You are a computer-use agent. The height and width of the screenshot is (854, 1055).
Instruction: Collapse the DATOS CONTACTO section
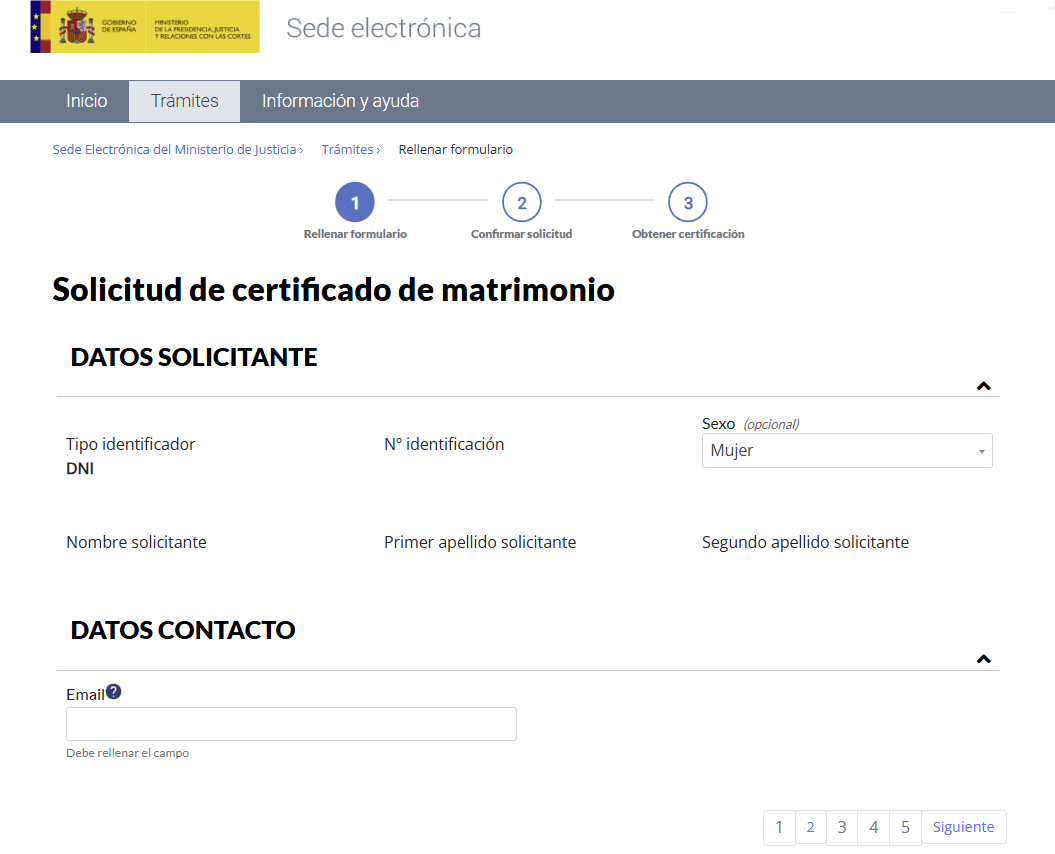pos(983,658)
